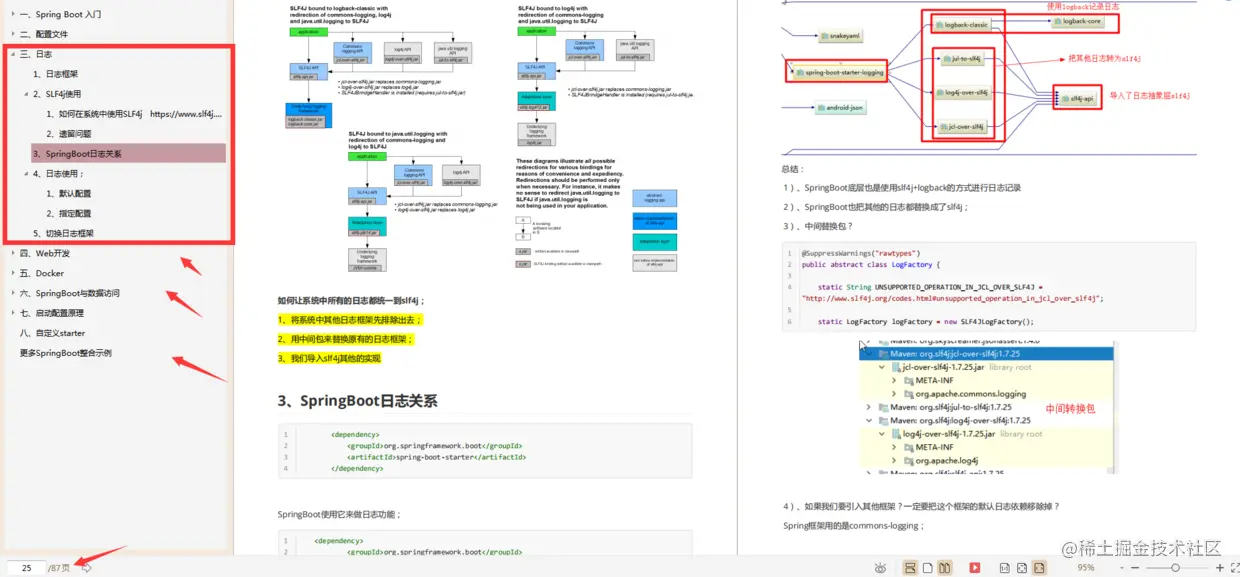Screen dimensions: 1240x577
Task: Zoom in with the plus button
Action: click(x=1219, y=568)
